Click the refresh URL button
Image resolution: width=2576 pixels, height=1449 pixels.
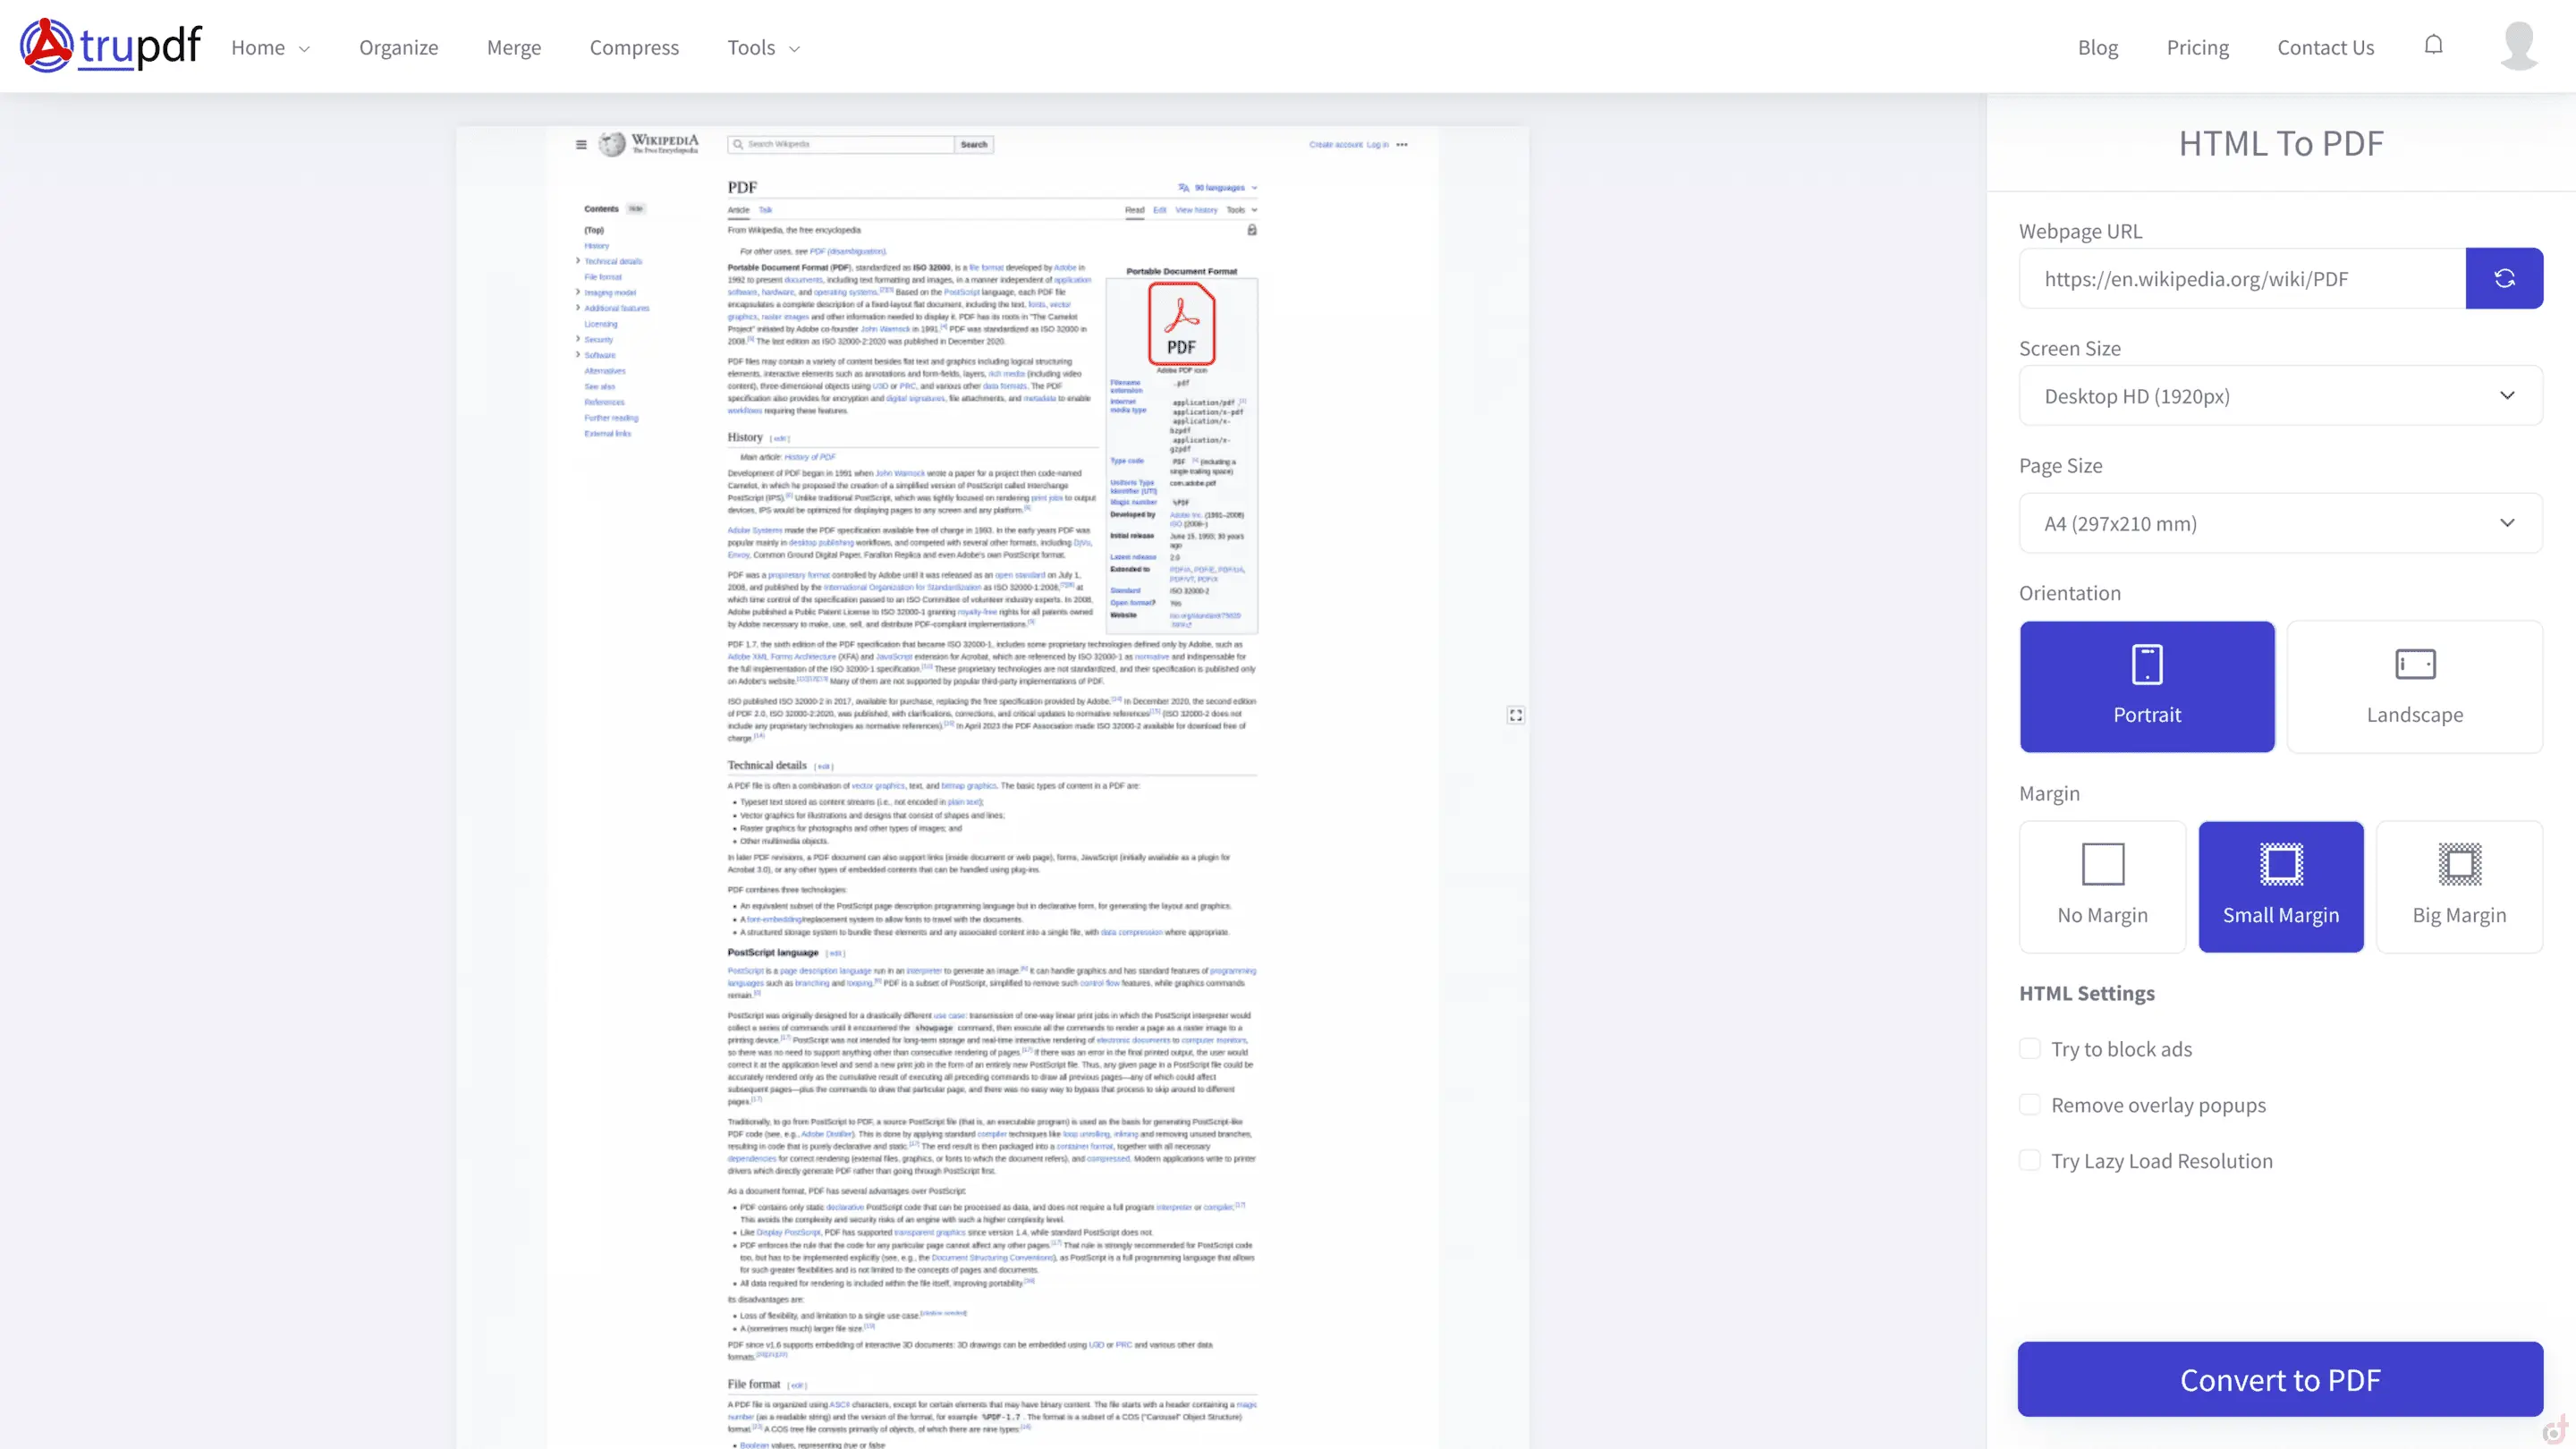tap(2503, 278)
